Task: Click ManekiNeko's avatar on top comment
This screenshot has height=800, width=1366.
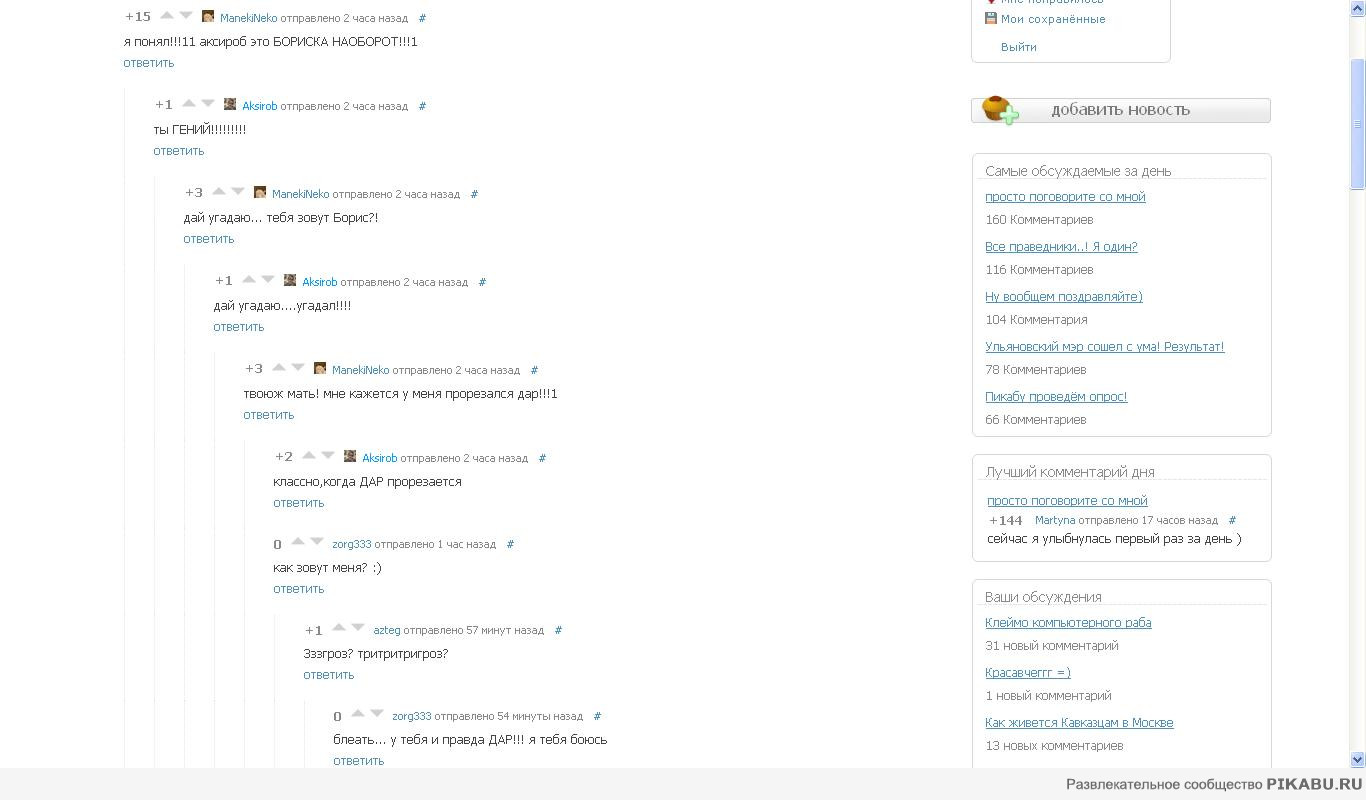Action: 208,17
